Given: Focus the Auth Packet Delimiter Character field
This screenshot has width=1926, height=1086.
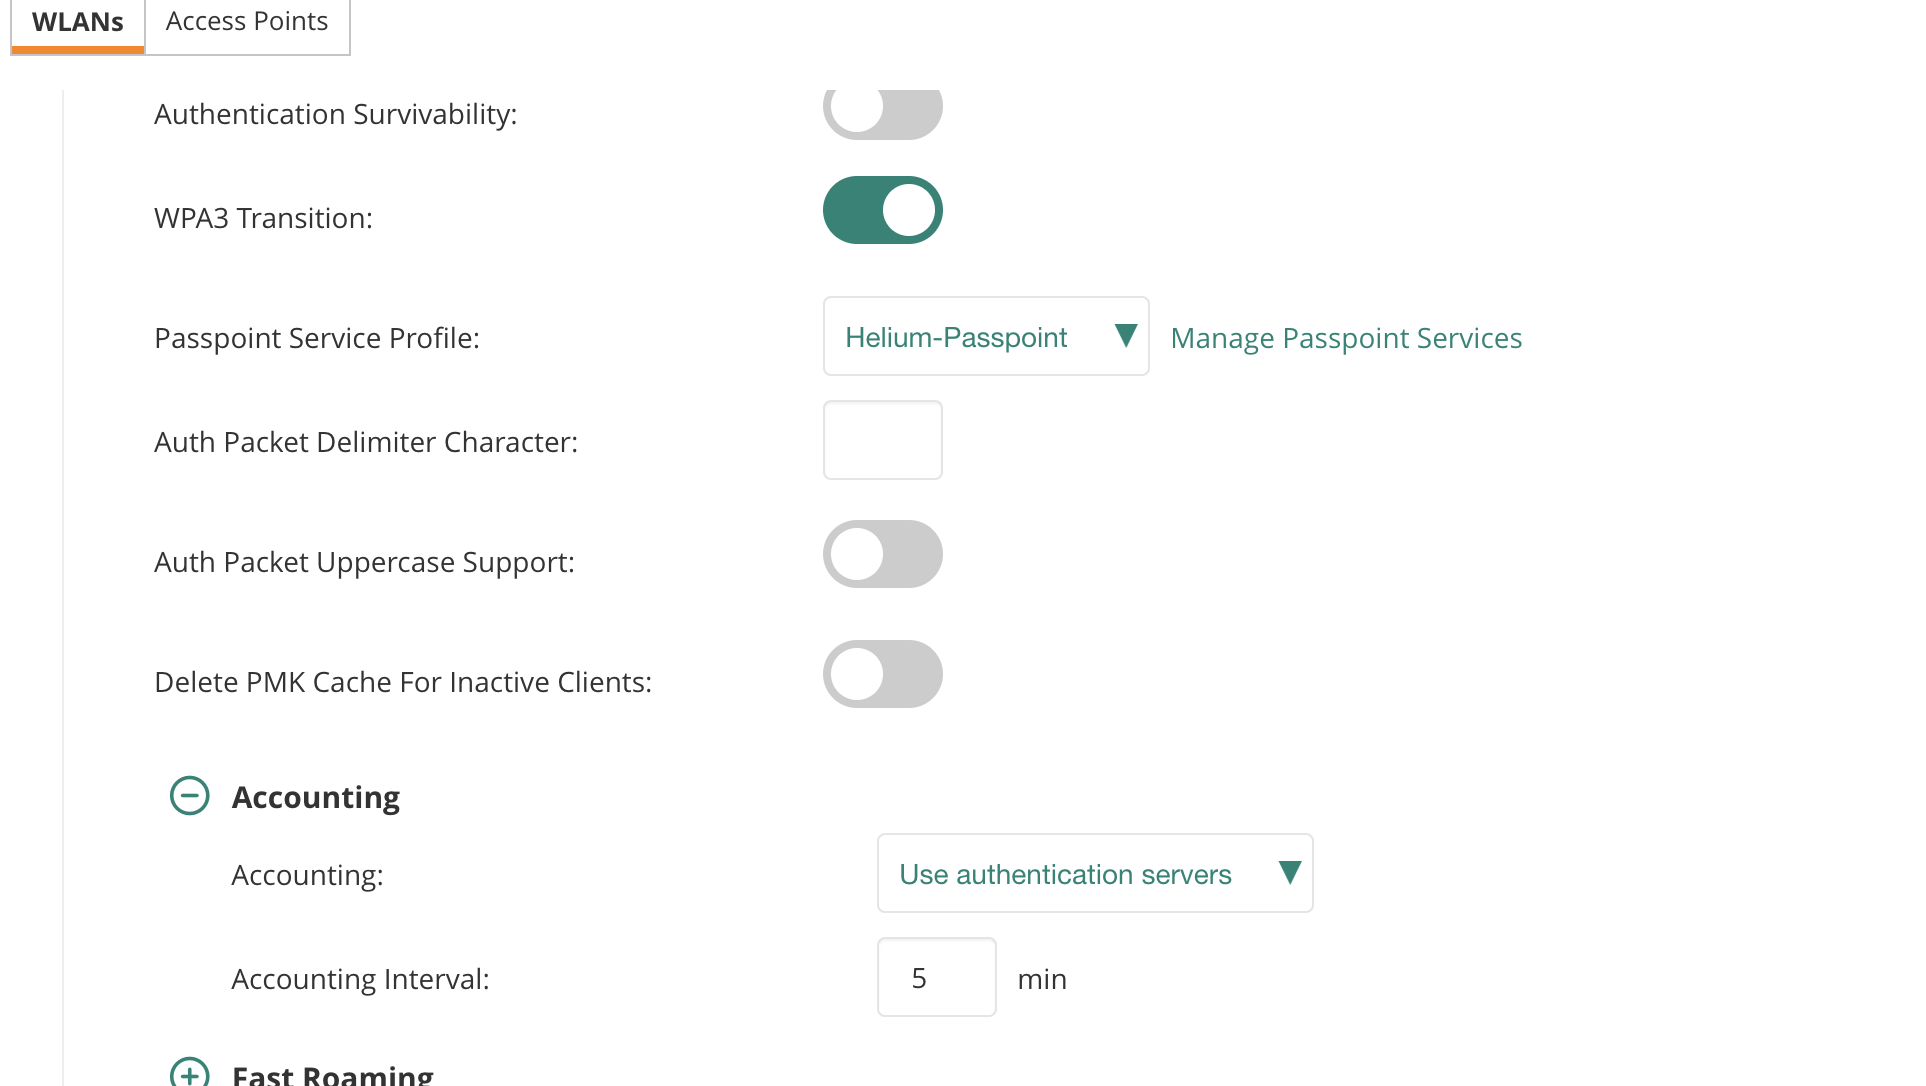Looking at the screenshot, I should (x=882, y=440).
